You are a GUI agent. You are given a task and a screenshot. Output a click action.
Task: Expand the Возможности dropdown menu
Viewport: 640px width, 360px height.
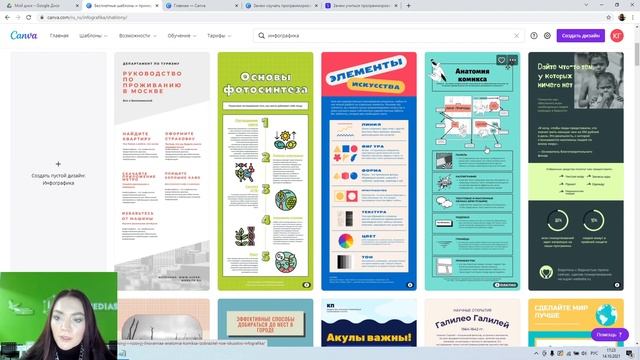[x=138, y=36]
